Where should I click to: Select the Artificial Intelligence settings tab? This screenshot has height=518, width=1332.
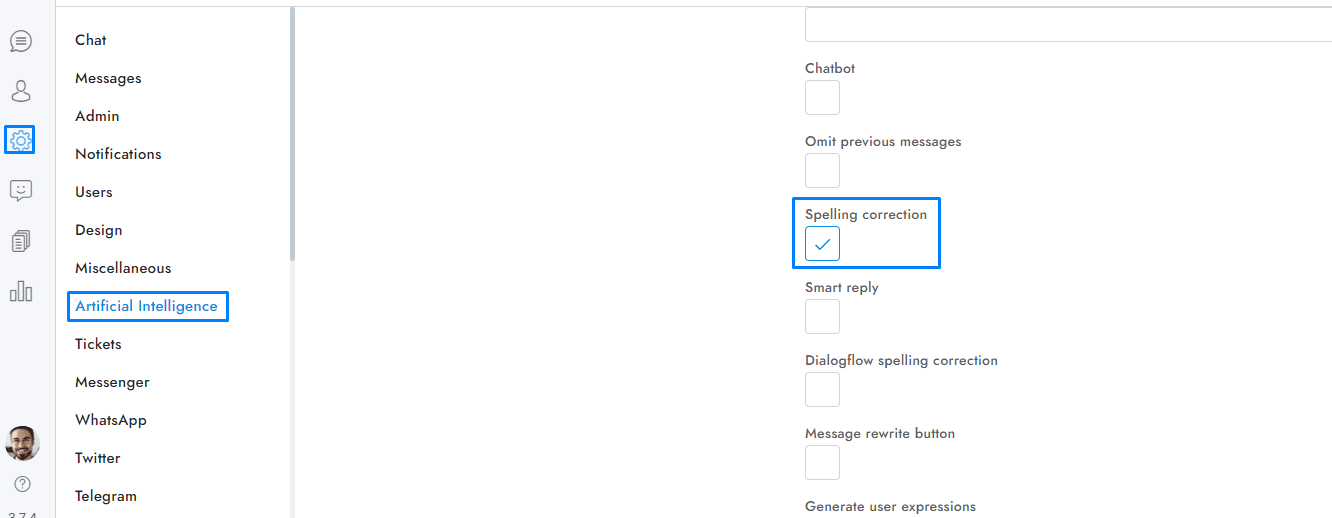[x=146, y=306]
